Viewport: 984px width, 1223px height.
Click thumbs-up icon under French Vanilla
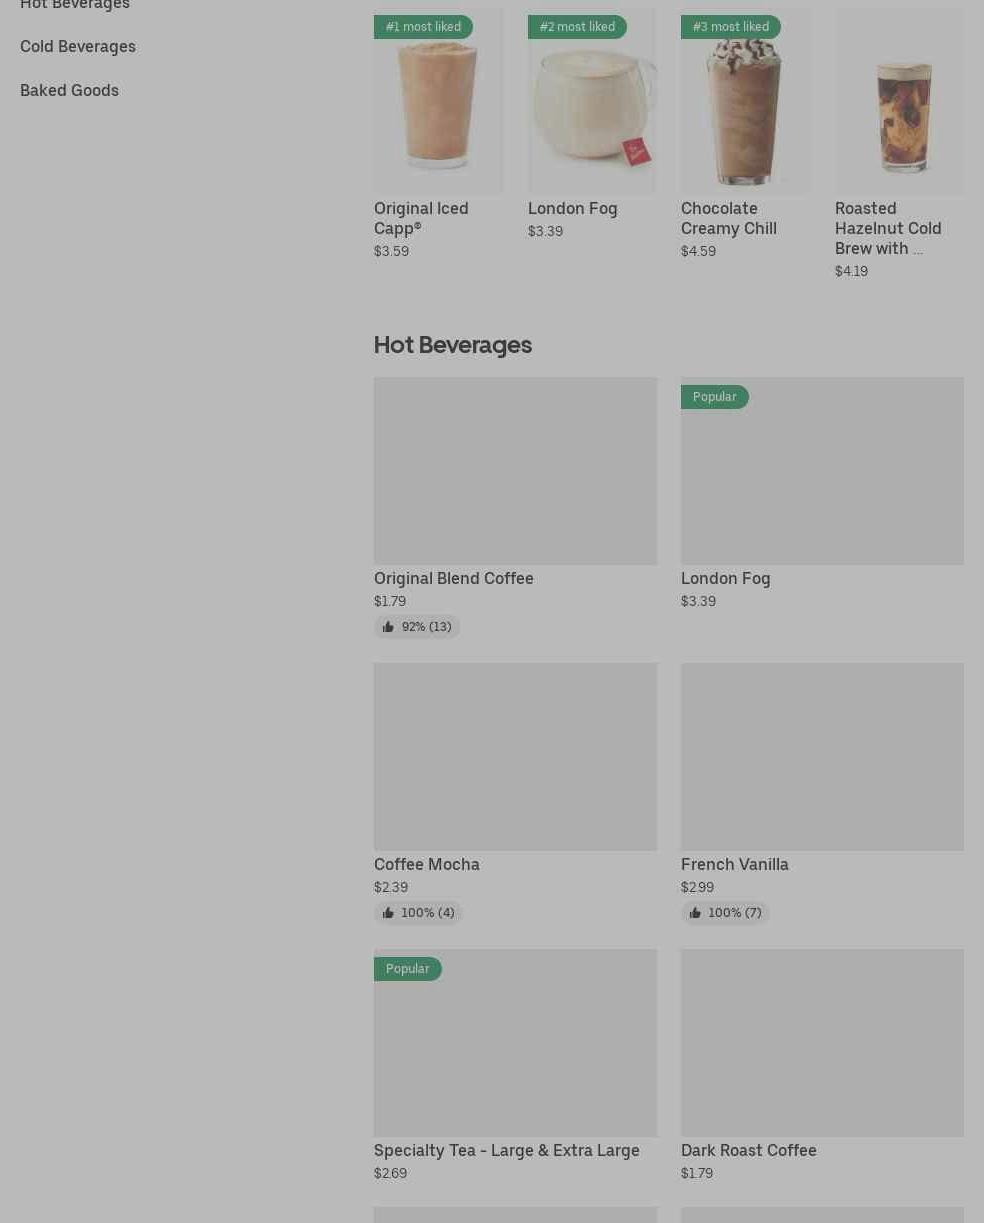click(695, 913)
